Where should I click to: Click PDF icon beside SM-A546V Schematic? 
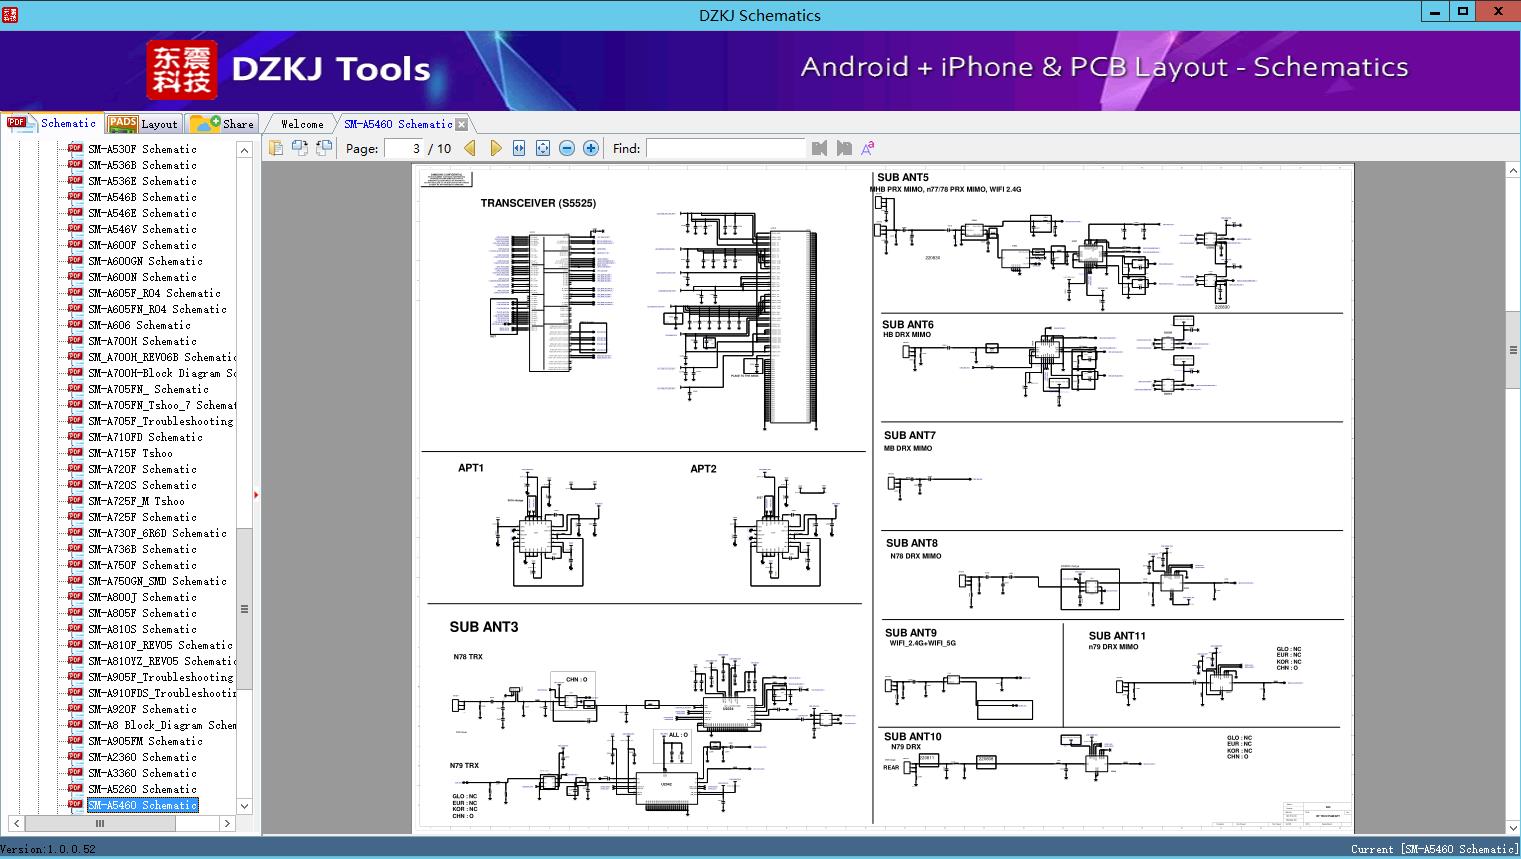click(75, 228)
